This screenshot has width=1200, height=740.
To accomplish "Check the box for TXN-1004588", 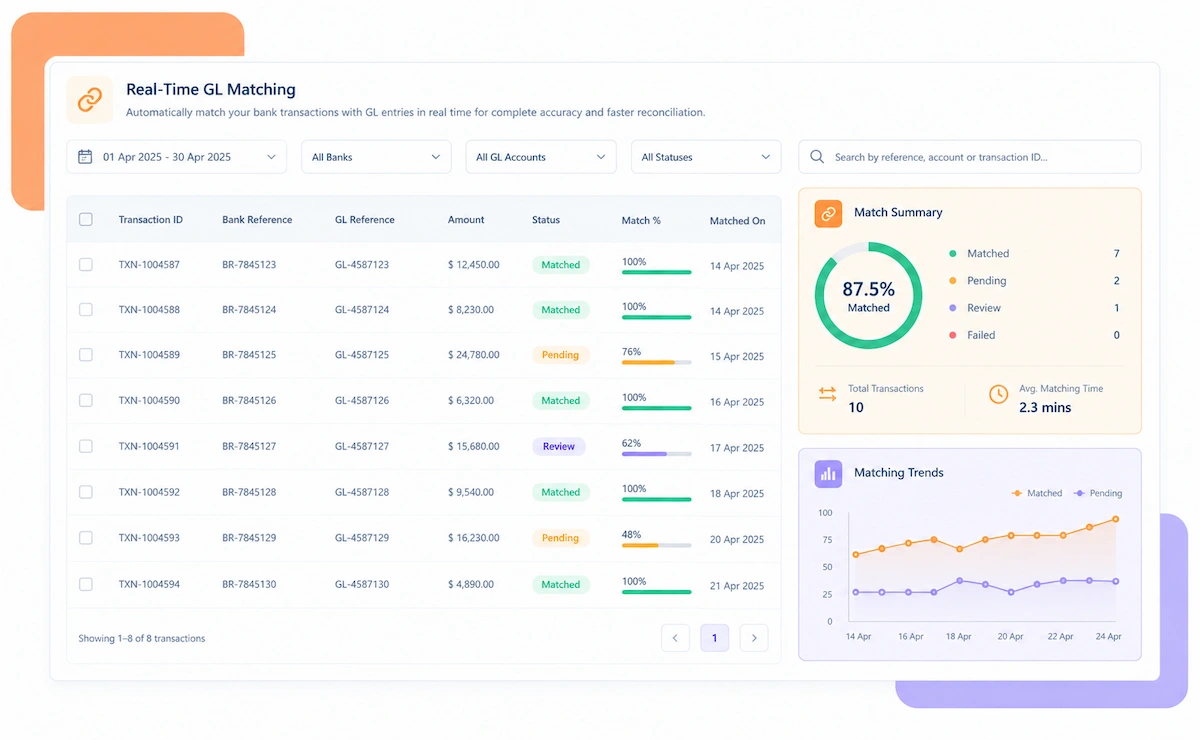I will [x=86, y=310].
